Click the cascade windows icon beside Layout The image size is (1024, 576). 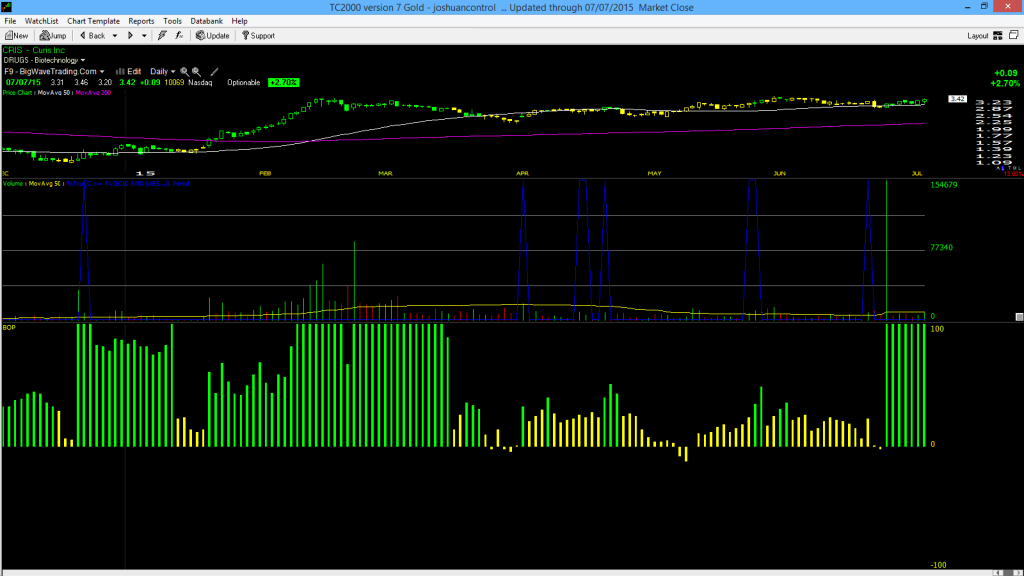(x=1014, y=35)
